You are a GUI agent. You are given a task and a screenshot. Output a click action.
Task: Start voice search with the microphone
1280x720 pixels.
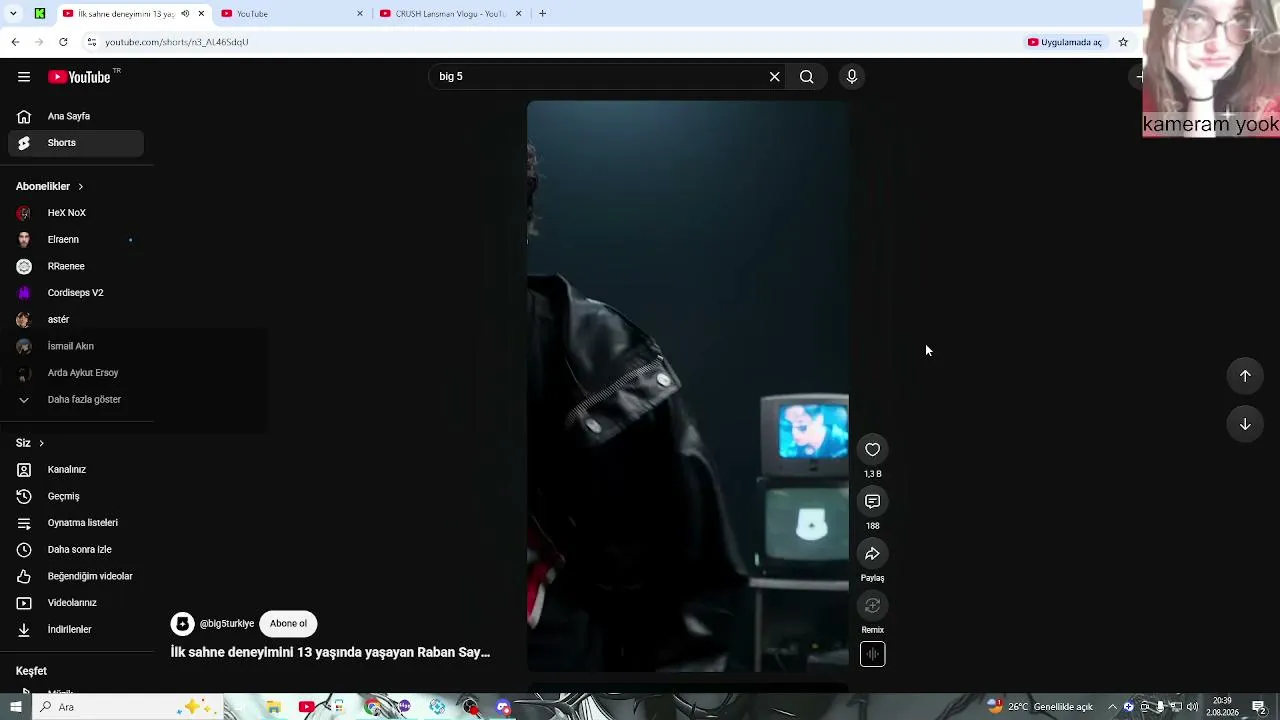852,77
